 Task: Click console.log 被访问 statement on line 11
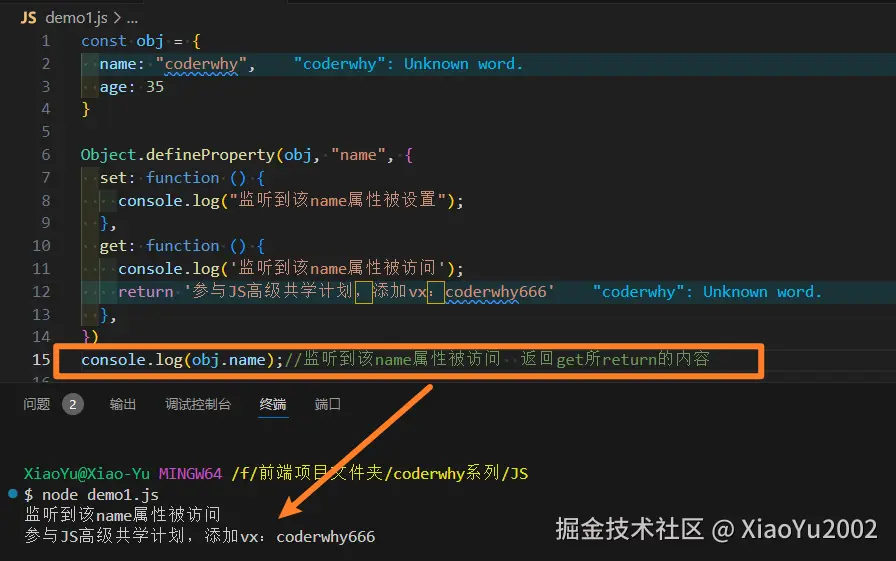click(291, 269)
